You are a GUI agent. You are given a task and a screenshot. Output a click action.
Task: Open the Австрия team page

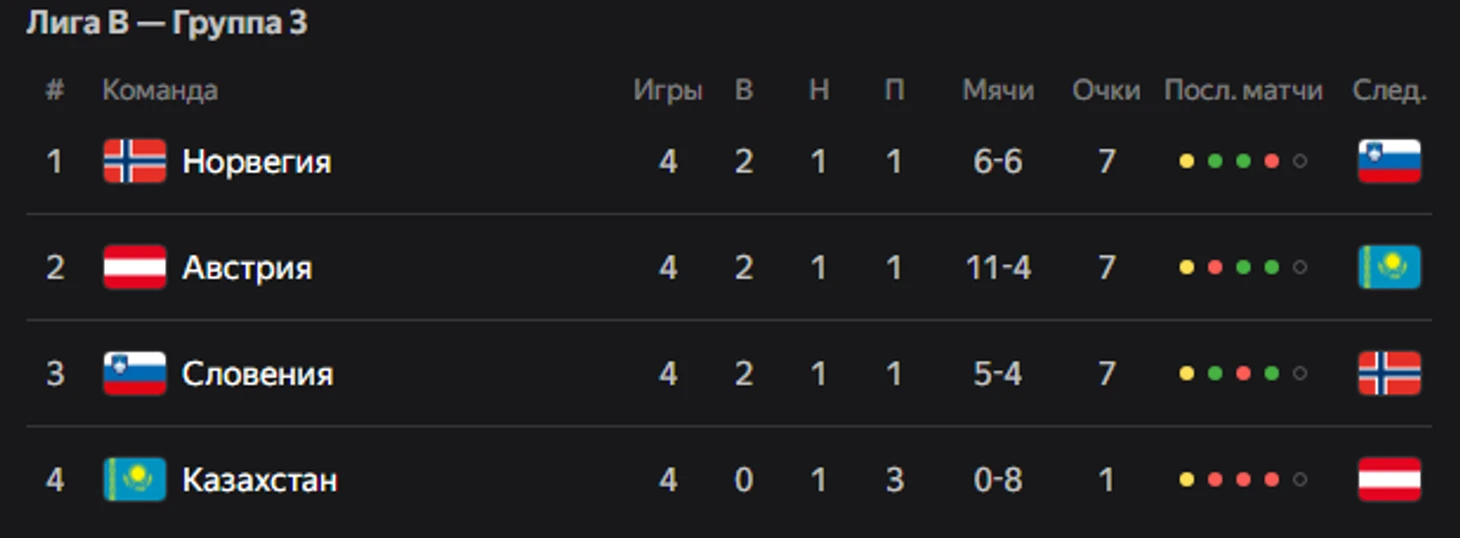[247, 268]
